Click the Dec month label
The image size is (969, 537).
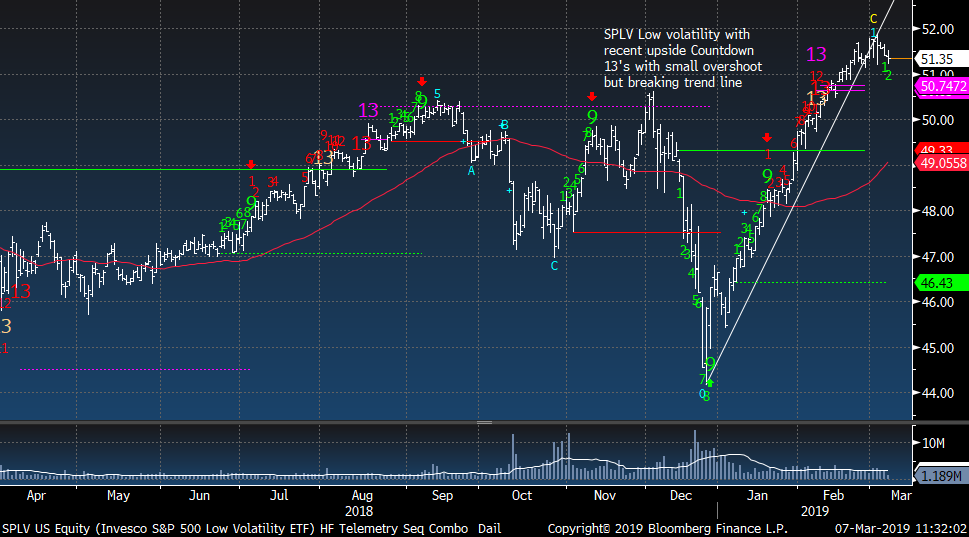coord(680,496)
